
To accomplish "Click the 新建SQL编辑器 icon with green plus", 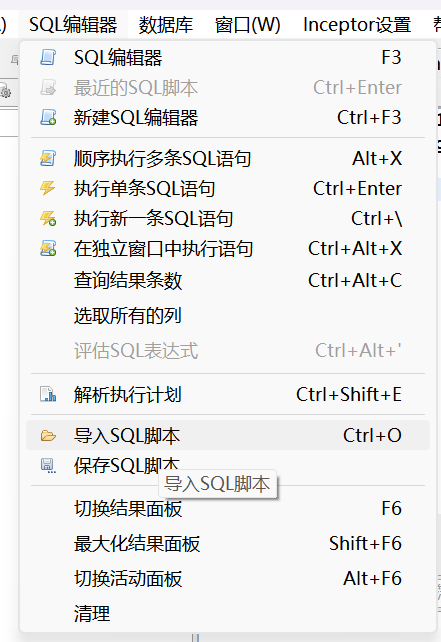I will pos(48,118).
